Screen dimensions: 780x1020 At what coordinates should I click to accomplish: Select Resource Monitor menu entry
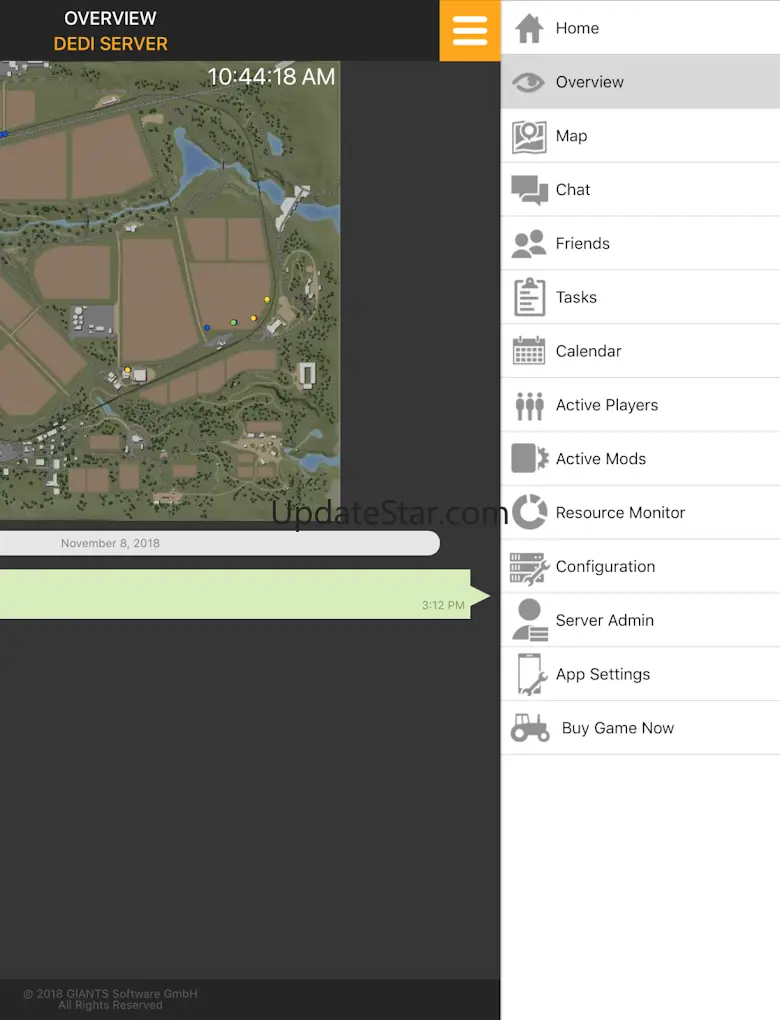(x=640, y=513)
